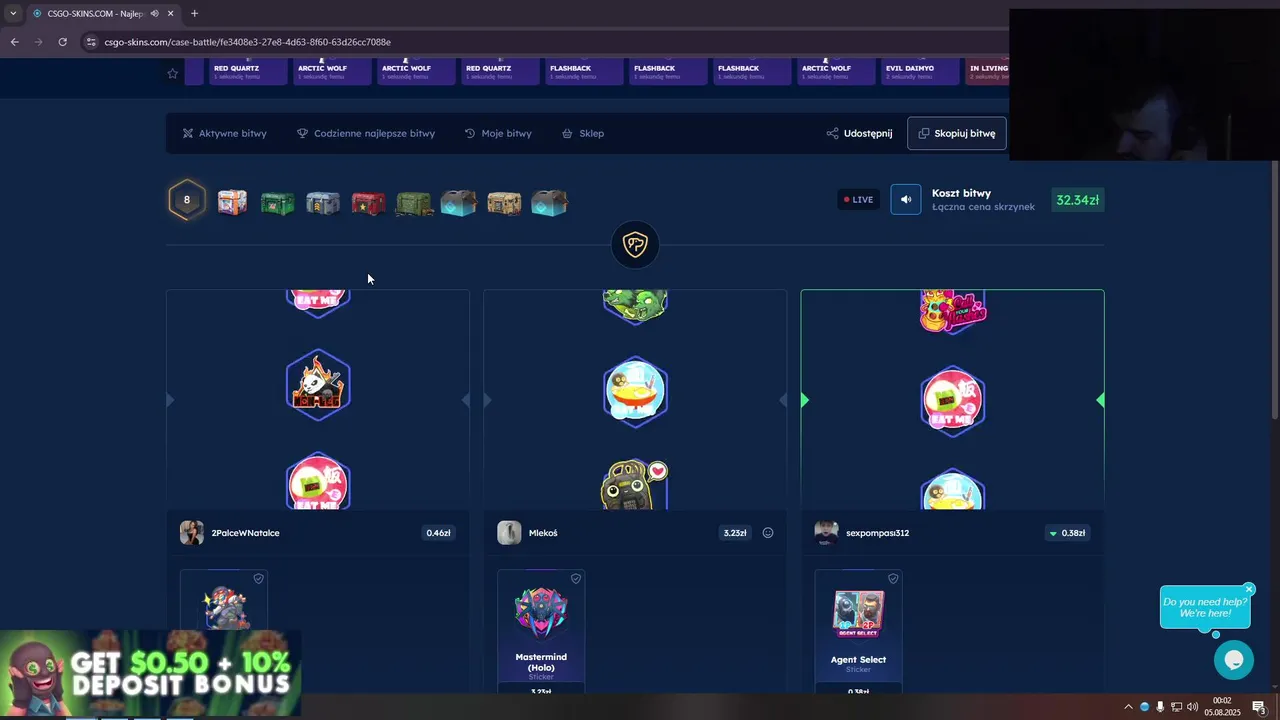Click the 'Do you need help?' message
Image resolution: width=1280 pixels, height=720 pixels.
point(1205,607)
